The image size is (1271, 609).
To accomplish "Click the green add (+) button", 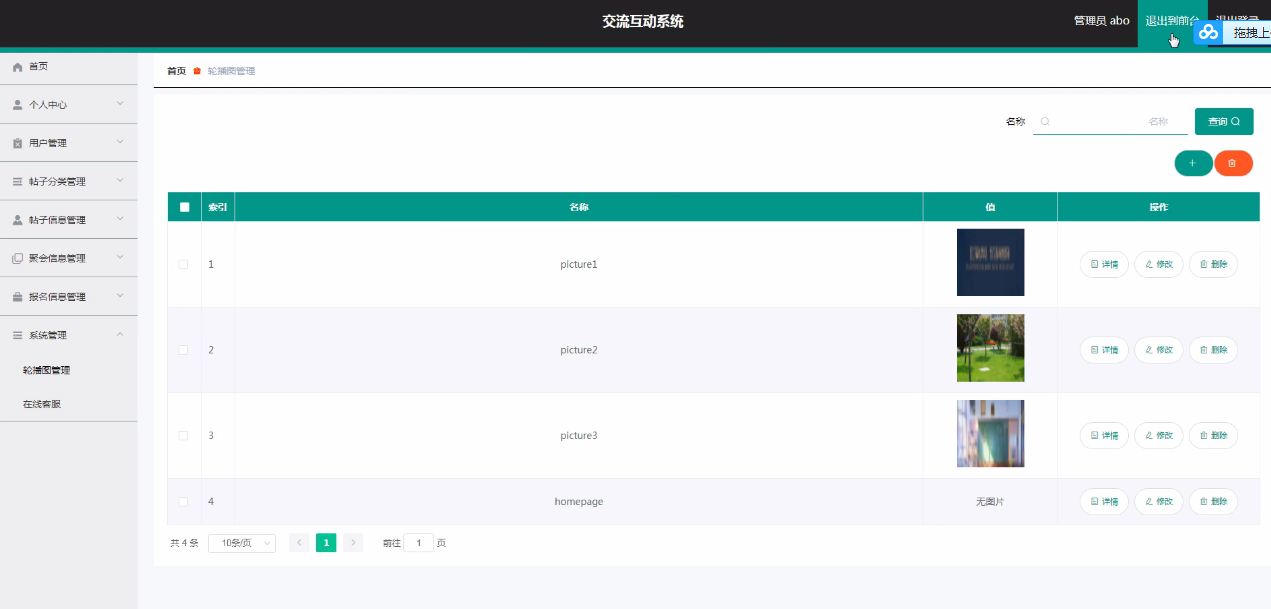I will (1192, 163).
